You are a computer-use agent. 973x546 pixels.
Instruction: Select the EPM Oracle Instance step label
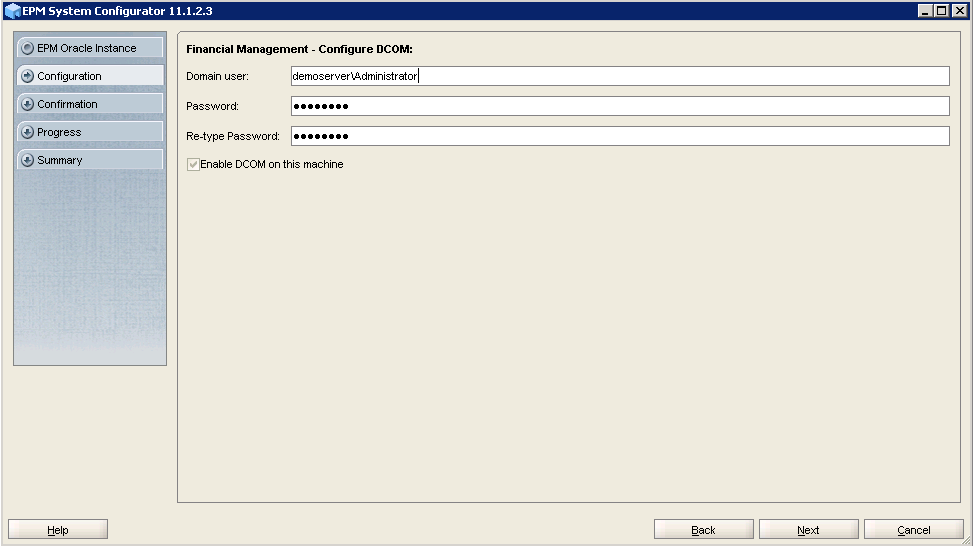86,48
